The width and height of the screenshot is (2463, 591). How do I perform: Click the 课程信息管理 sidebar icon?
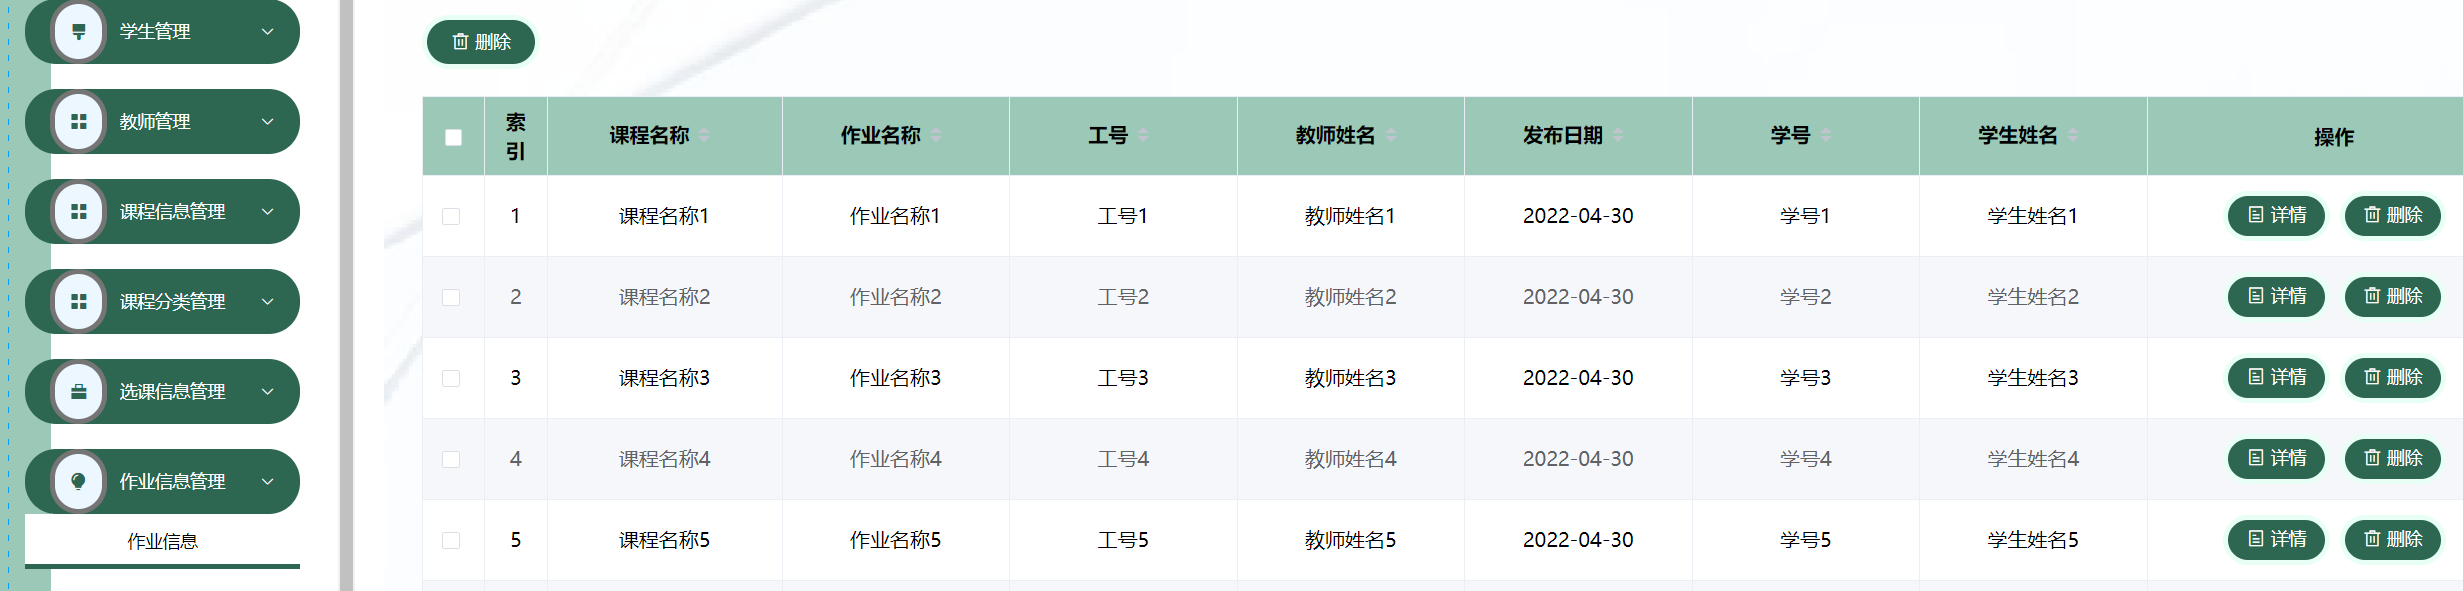tap(78, 211)
